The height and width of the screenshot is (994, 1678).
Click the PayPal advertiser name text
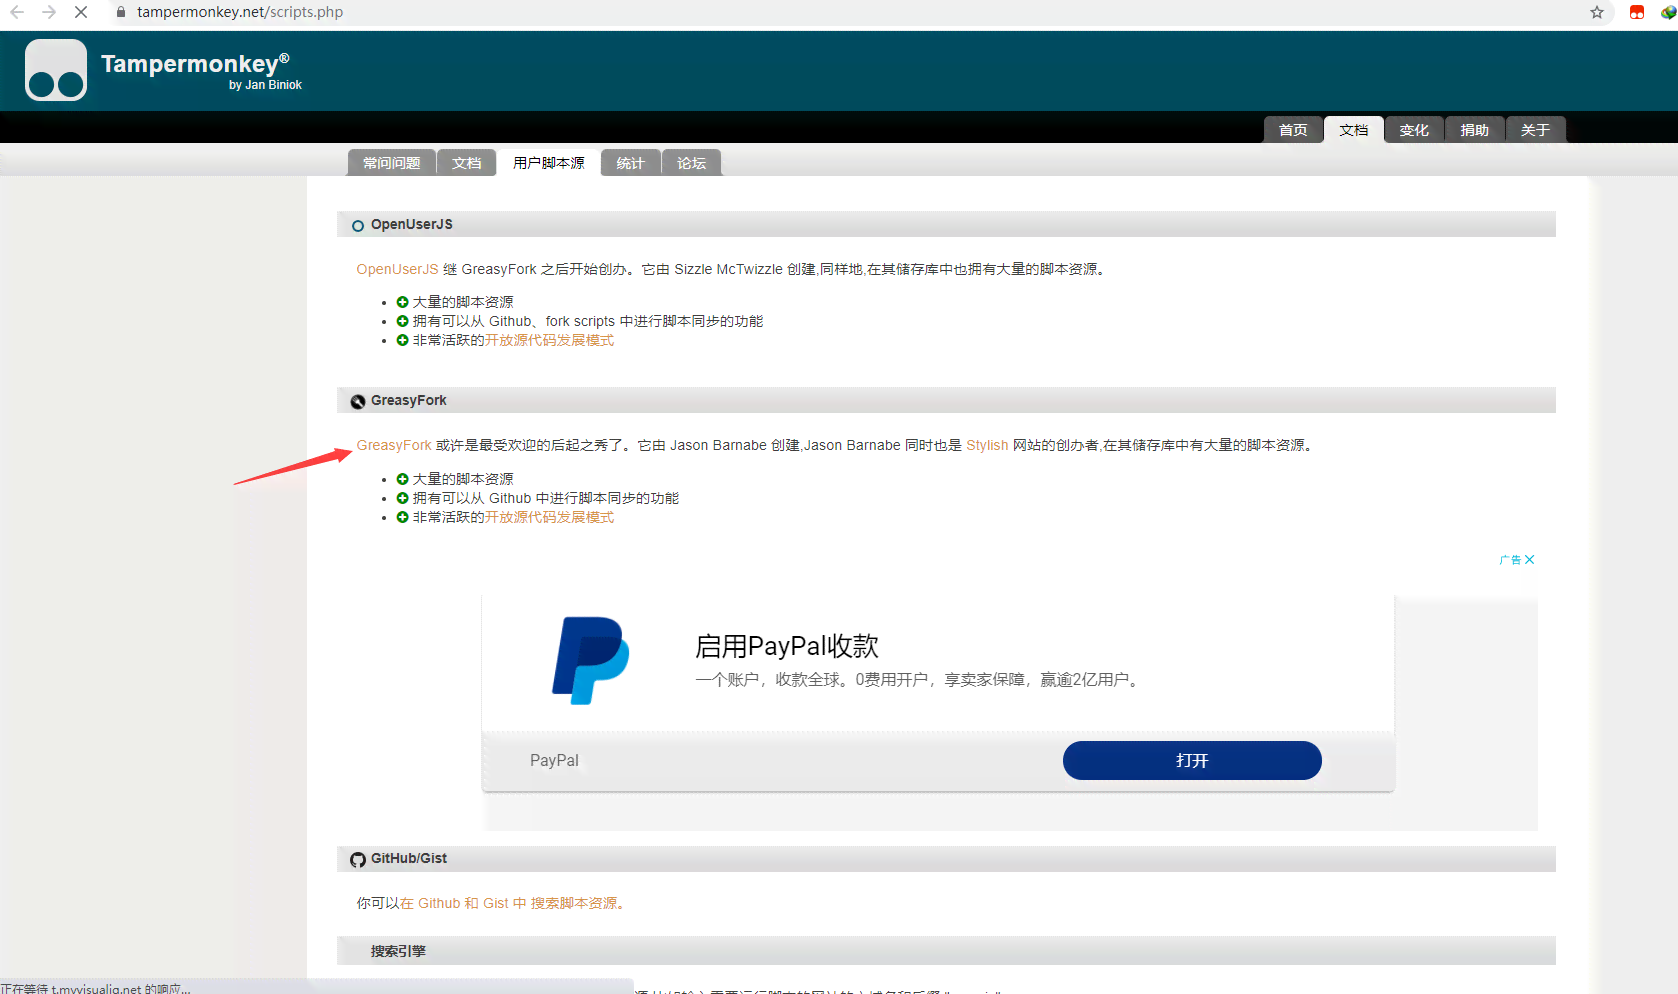pos(554,760)
